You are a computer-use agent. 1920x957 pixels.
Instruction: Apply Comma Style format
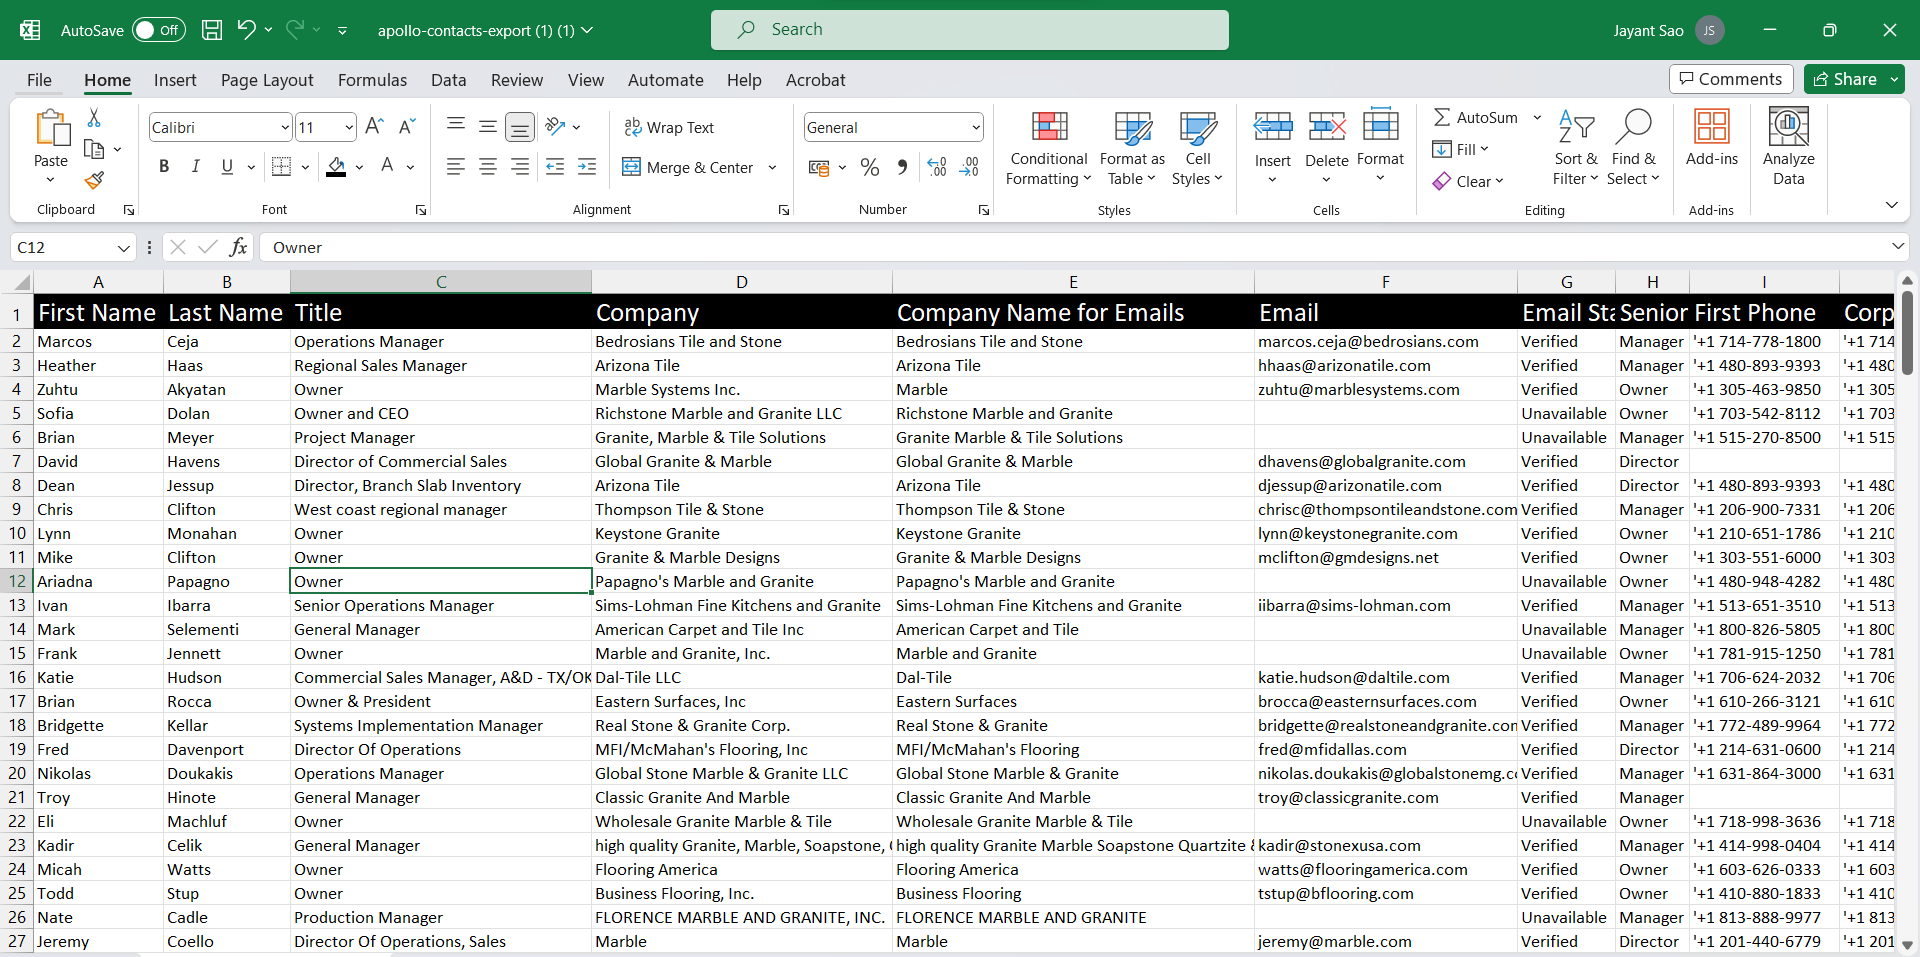pos(902,167)
